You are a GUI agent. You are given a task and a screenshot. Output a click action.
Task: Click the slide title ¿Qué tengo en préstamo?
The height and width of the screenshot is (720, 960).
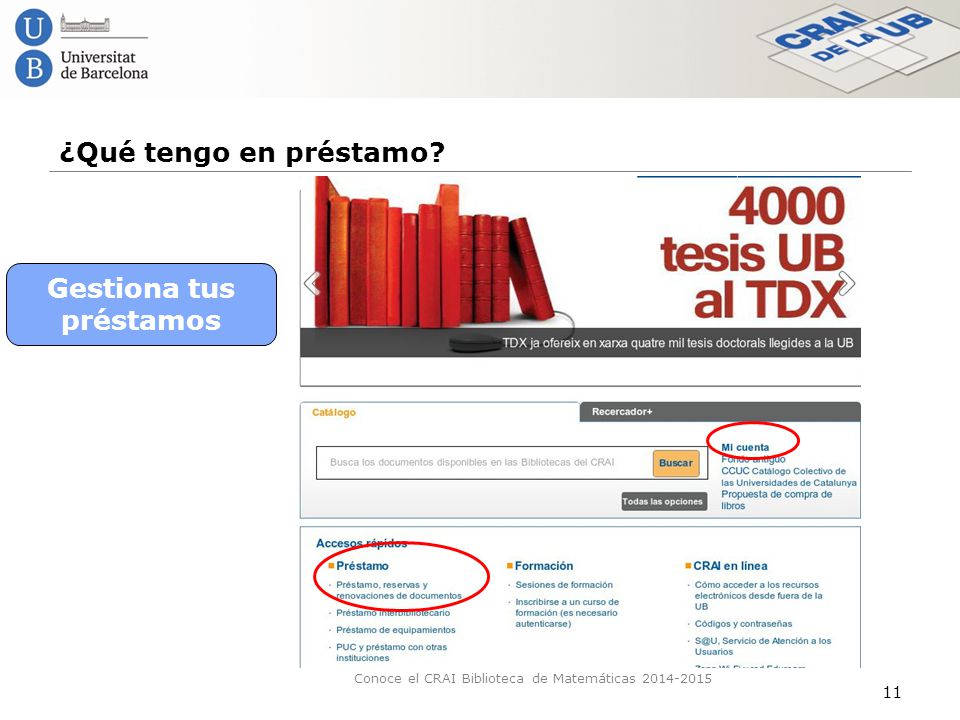[x=252, y=152]
